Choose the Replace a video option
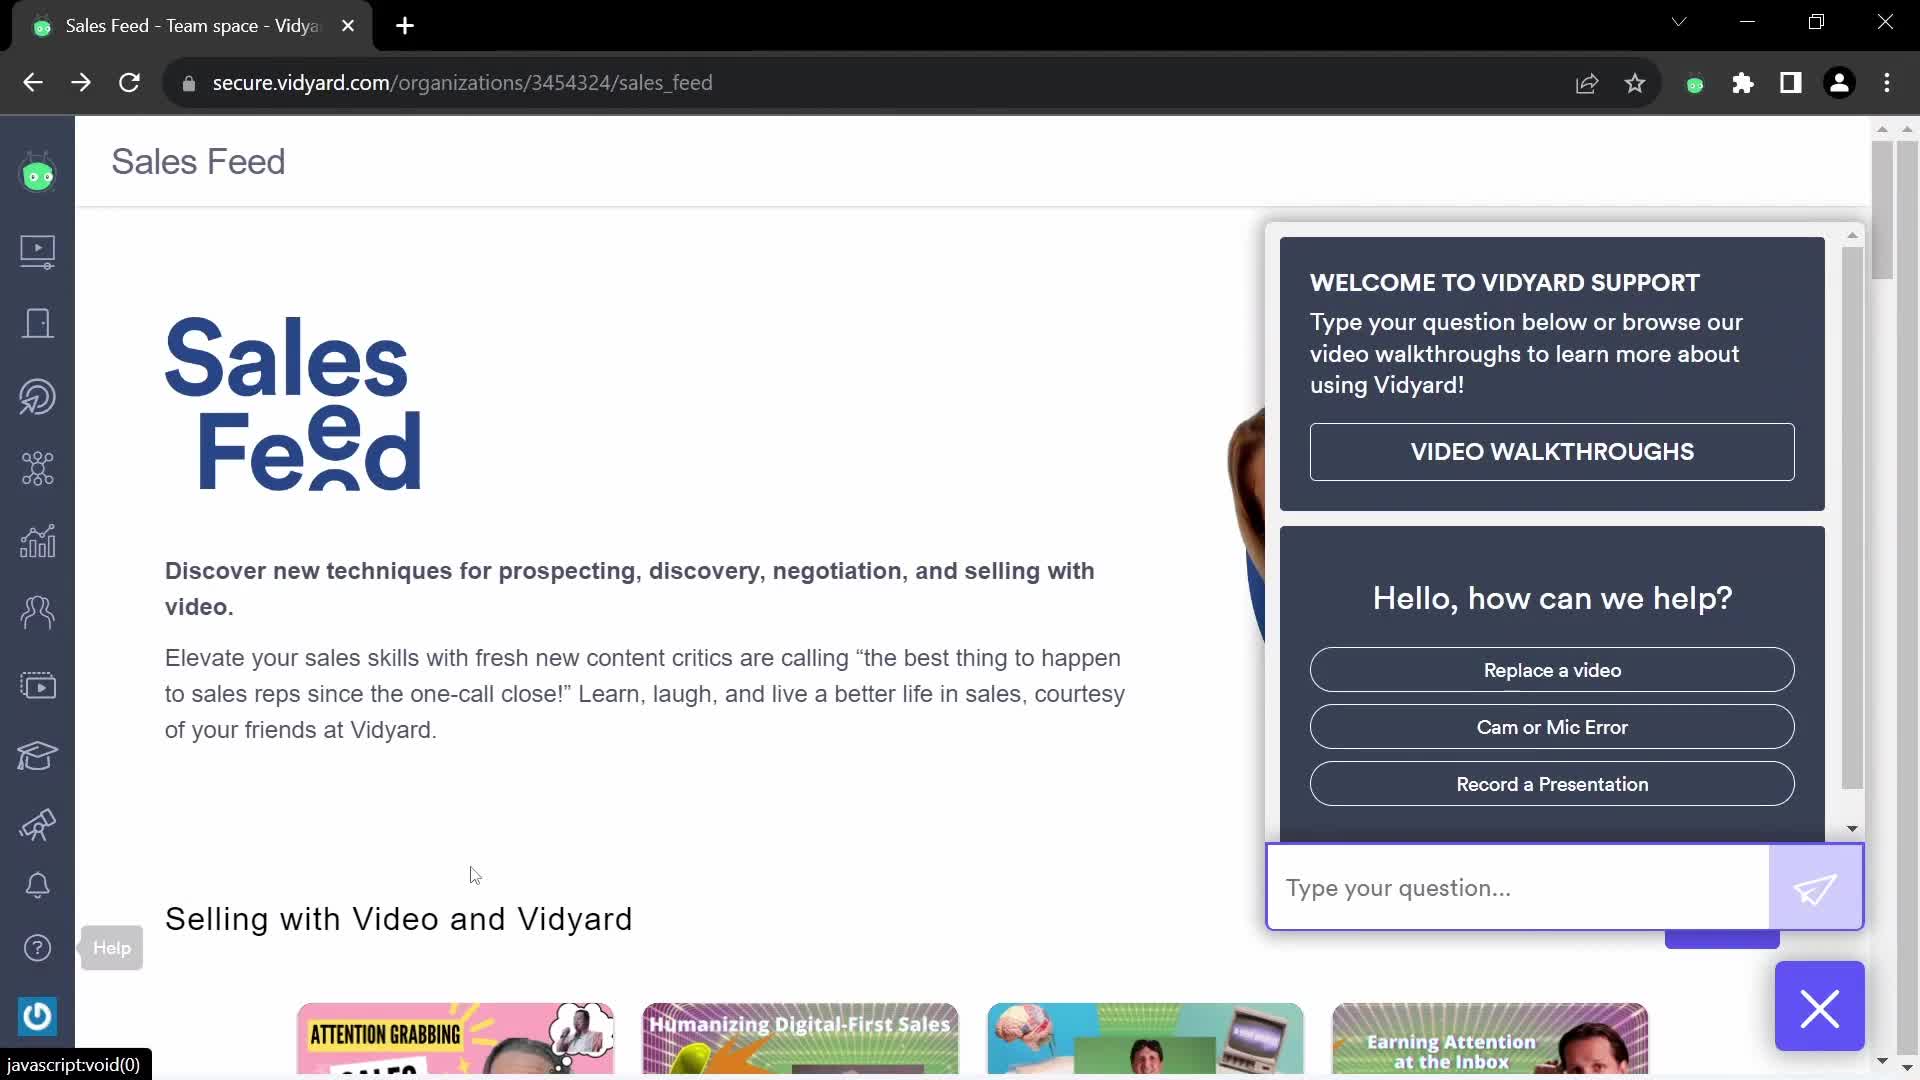 pyautogui.click(x=1552, y=670)
